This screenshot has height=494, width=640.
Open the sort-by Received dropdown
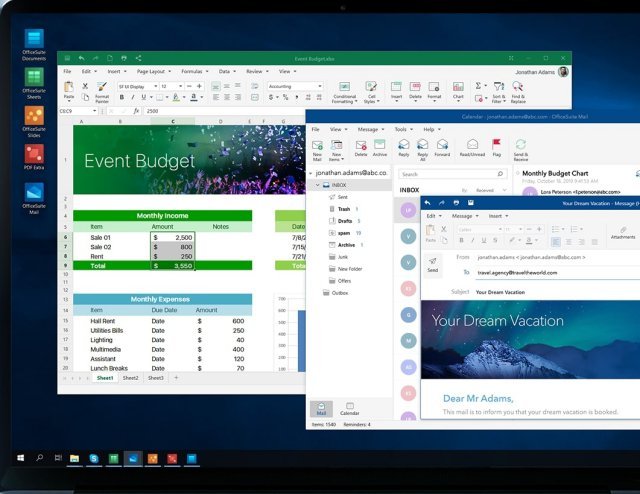pos(491,190)
